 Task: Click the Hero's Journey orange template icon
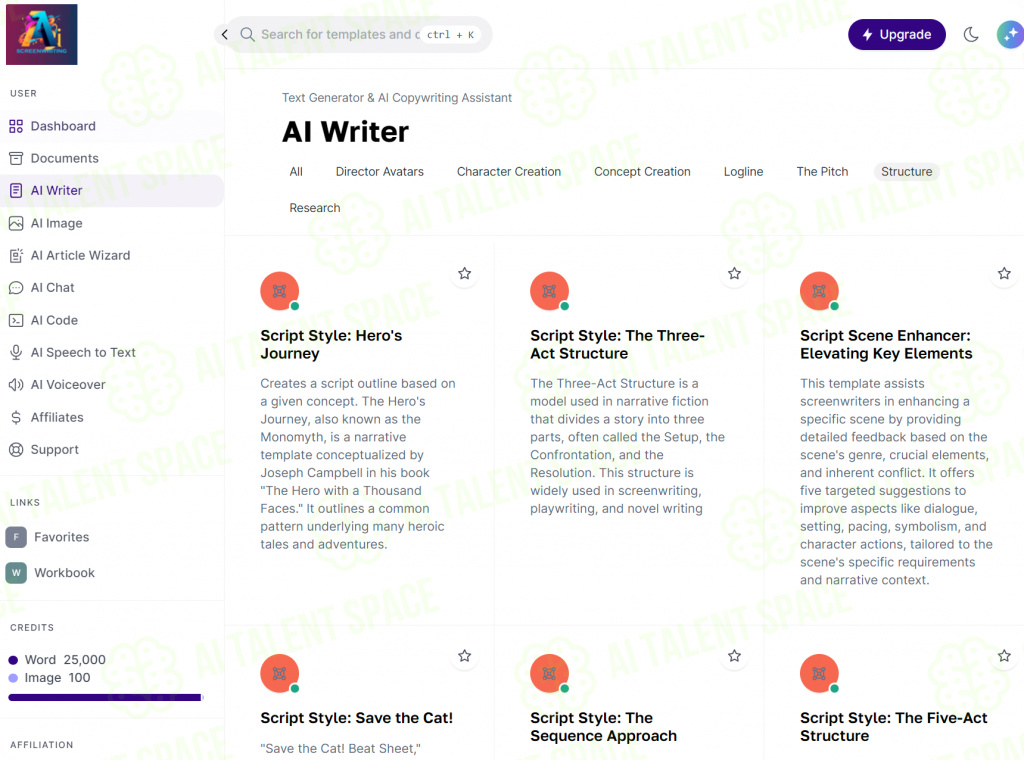[280, 291]
